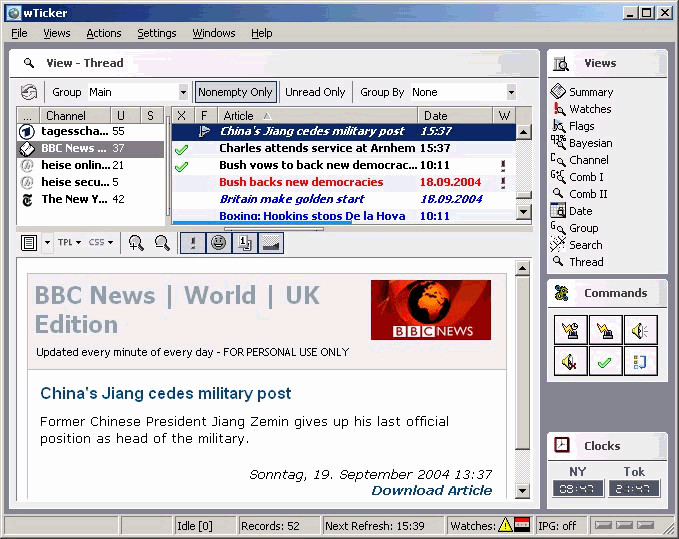Screen dimensions: 679x539
Task: Open the Search view
Action: tap(576, 245)
